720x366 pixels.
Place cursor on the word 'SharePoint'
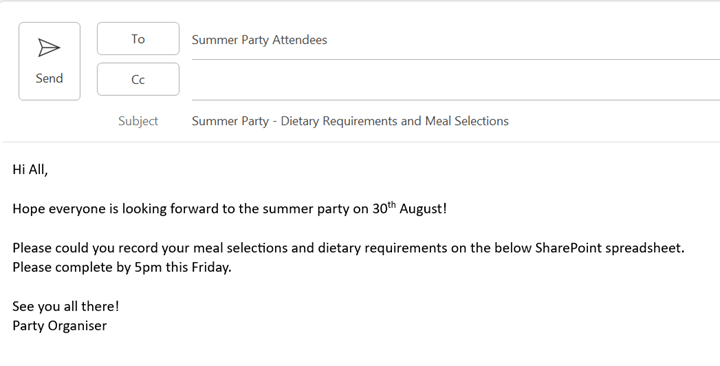568,248
